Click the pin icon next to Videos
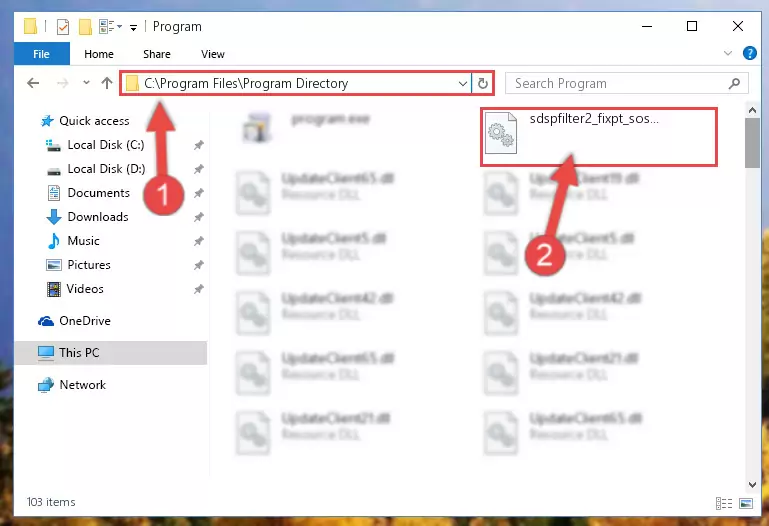The width and height of the screenshot is (769, 526). 199,289
